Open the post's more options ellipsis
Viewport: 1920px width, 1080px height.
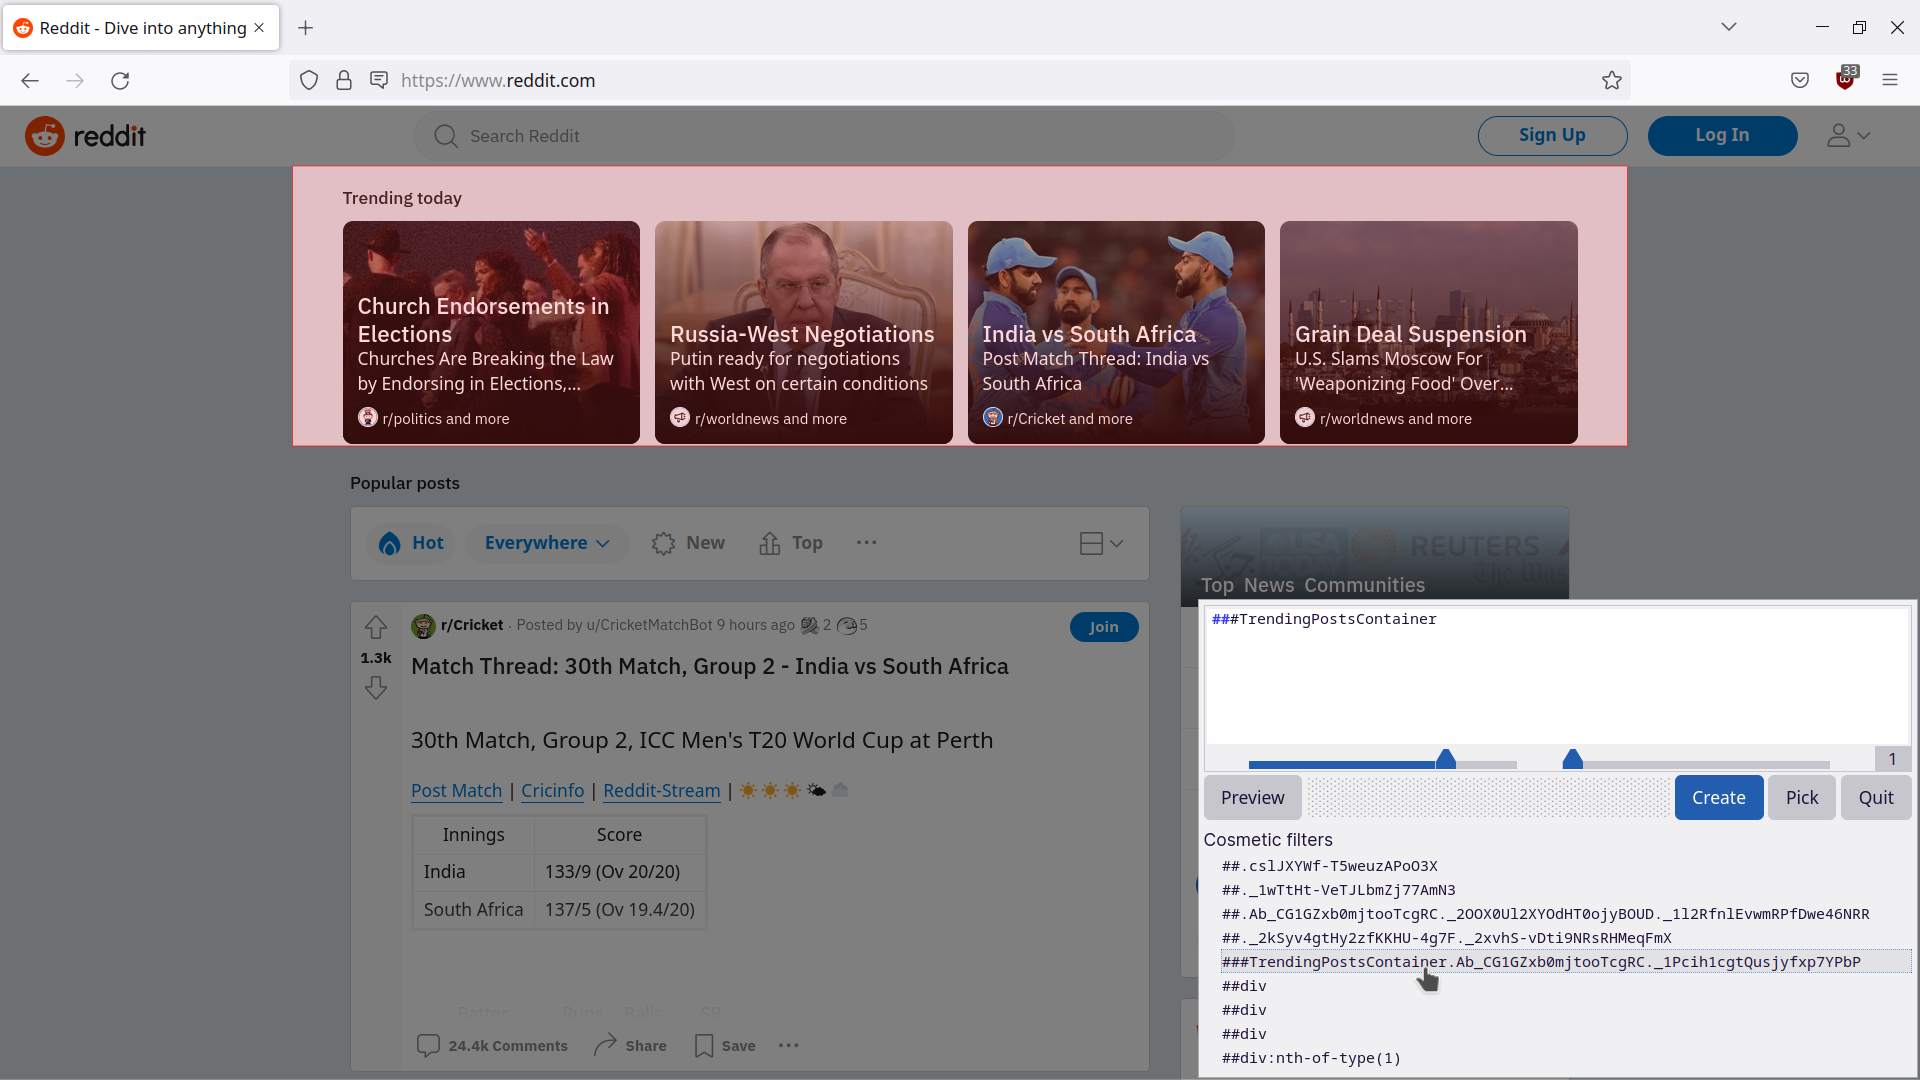click(x=789, y=1046)
